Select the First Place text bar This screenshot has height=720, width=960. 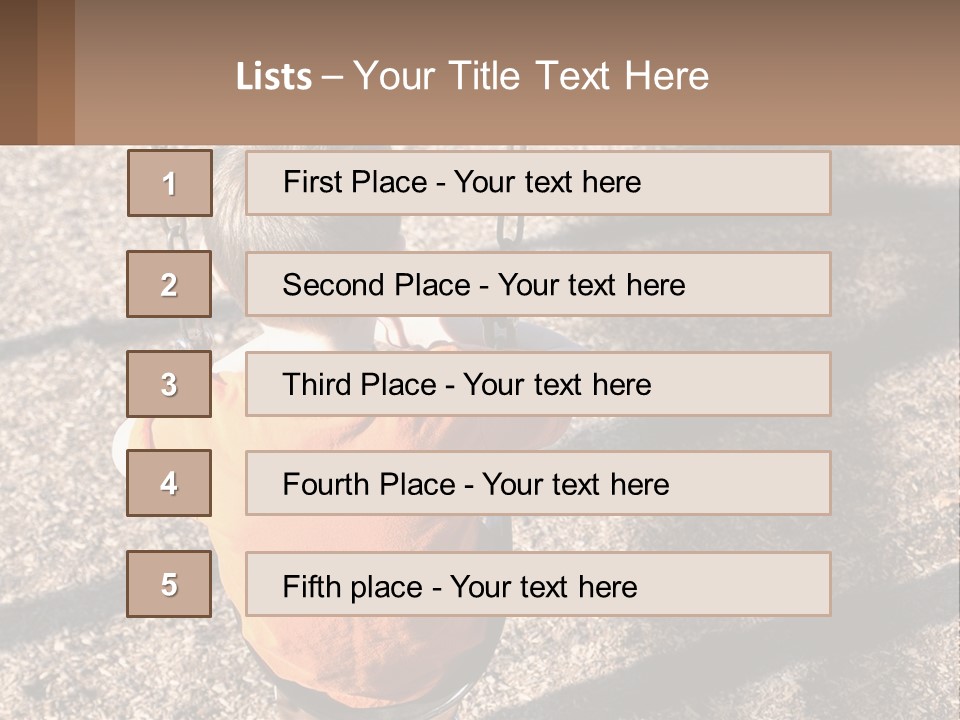click(x=538, y=183)
